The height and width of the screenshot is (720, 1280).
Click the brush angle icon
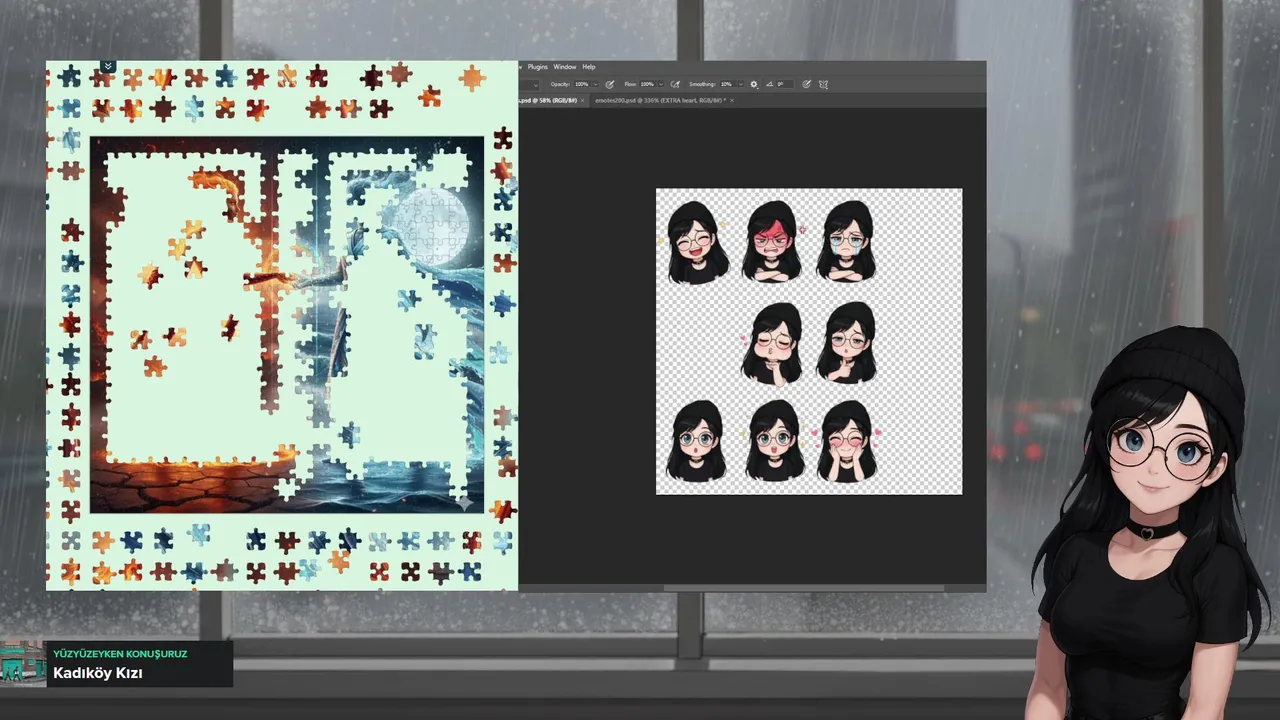tap(769, 84)
